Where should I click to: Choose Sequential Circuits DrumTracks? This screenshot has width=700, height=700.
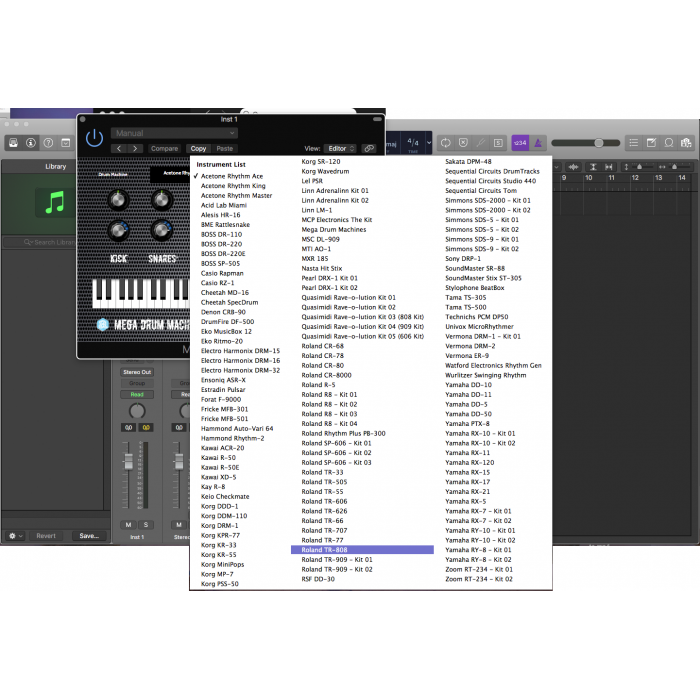point(493,171)
